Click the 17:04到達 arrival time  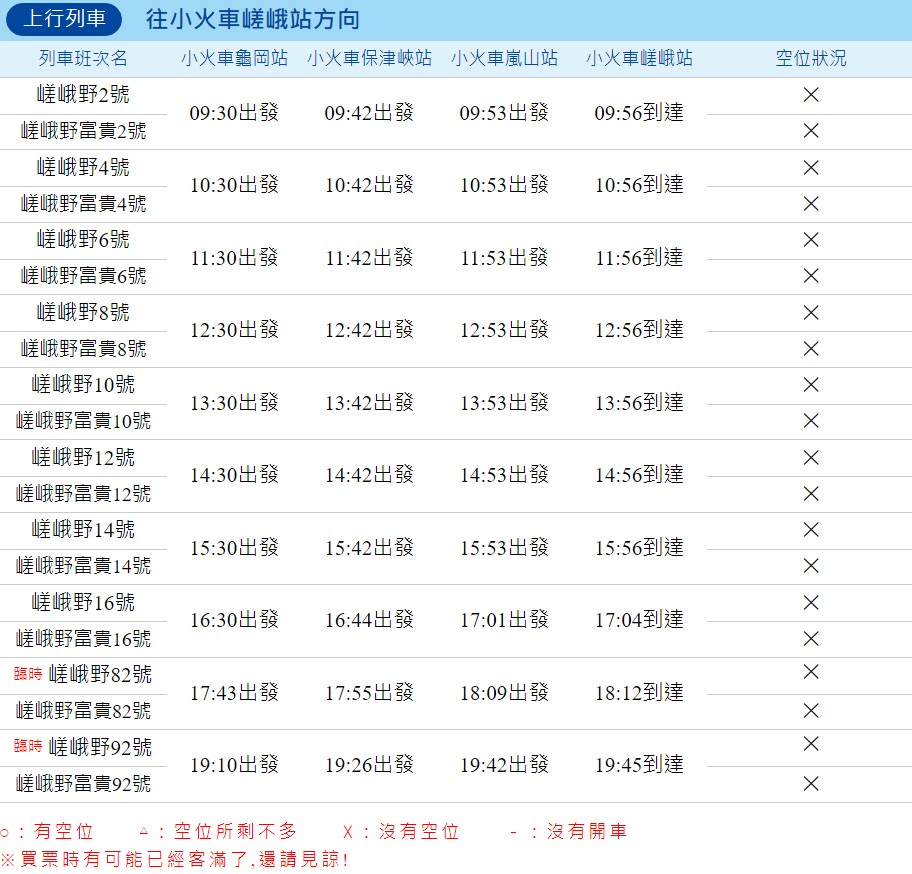coord(639,620)
